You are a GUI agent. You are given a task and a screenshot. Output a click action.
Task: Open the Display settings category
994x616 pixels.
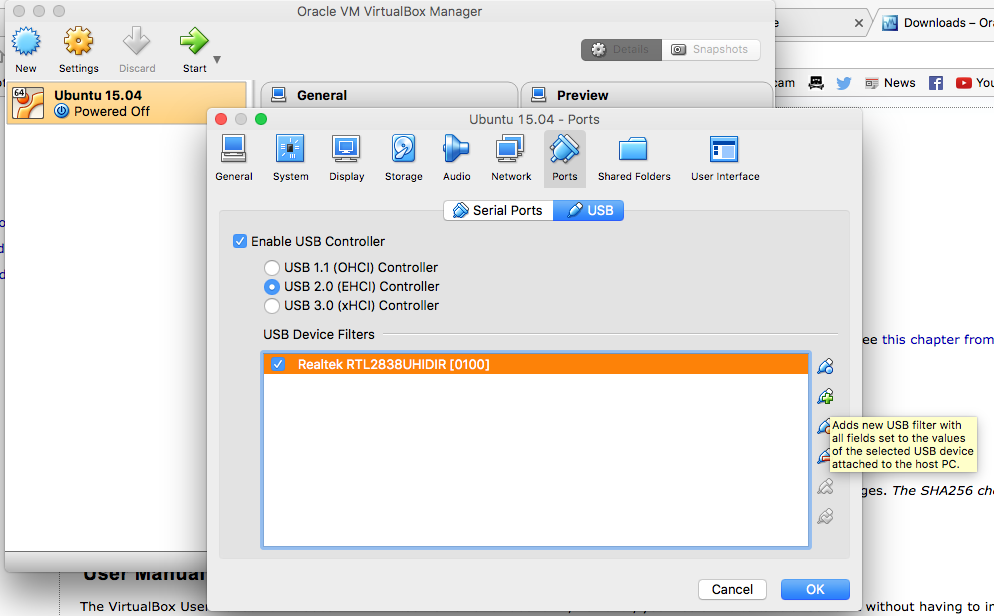[346, 158]
